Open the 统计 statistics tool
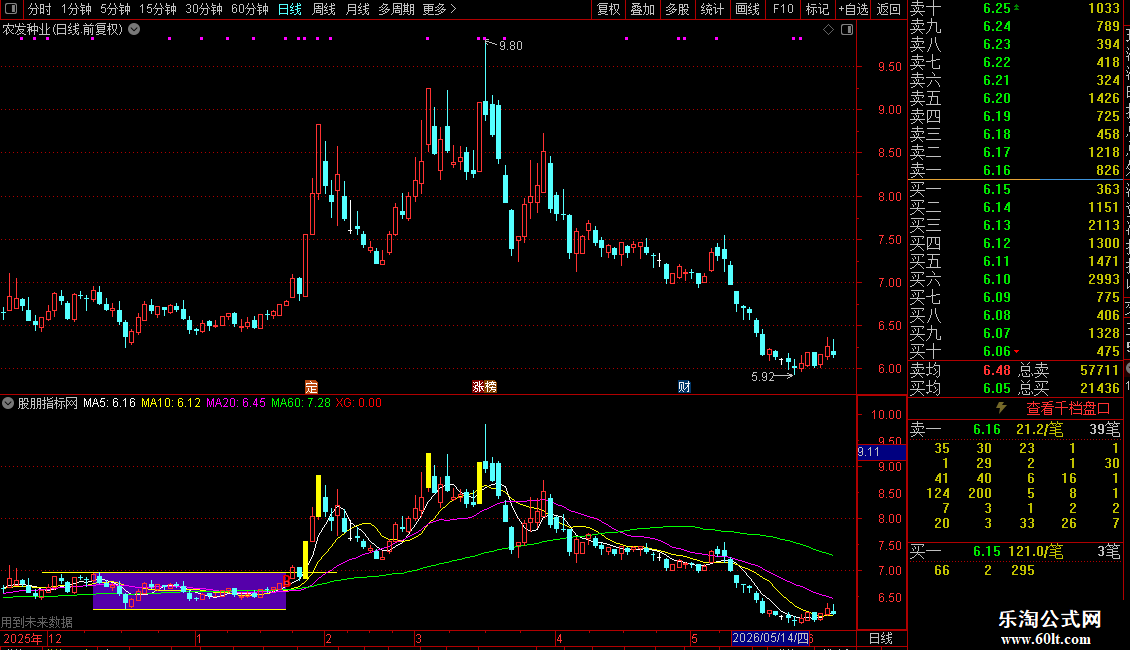This screenshot has width=1130, height=650. click(712, 9)
